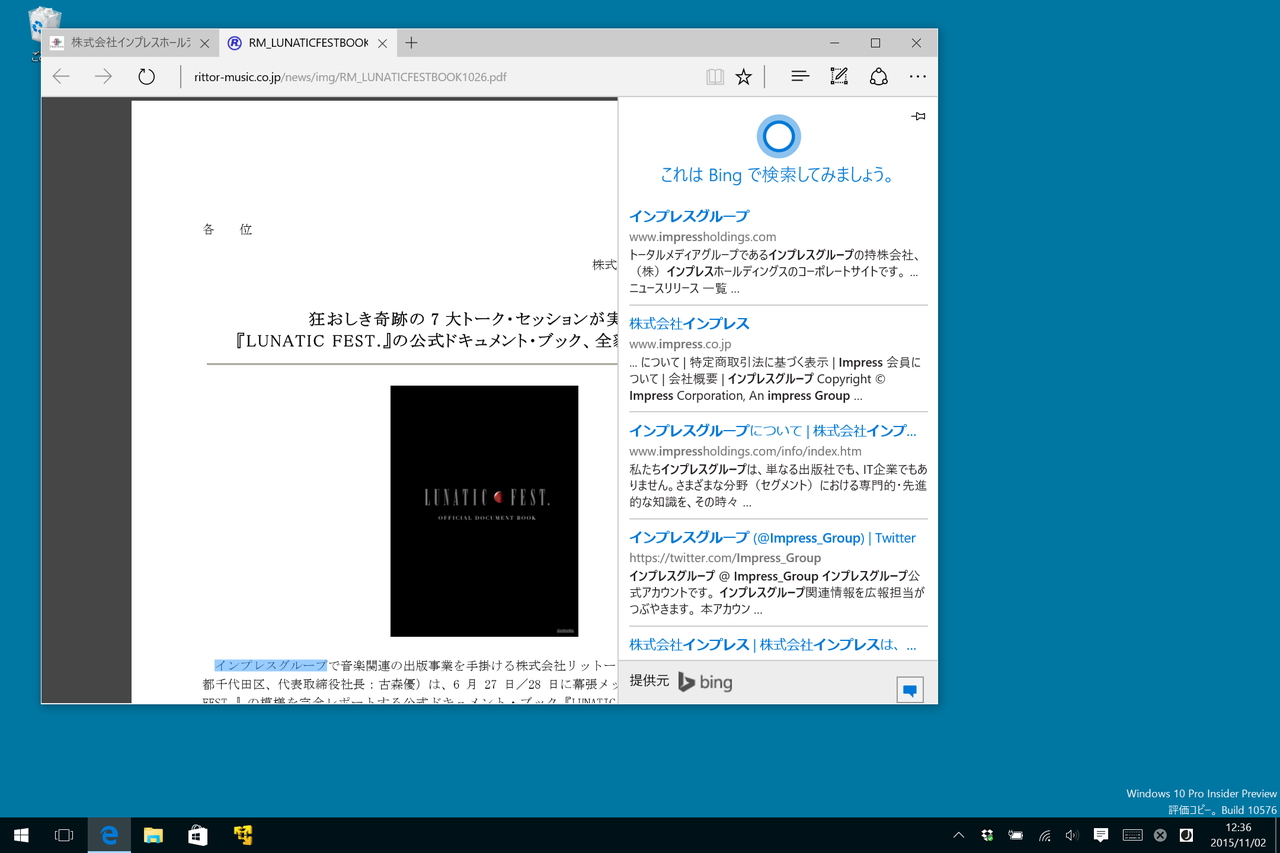This screenshot has height=853, width=1280.
Task: Open the feedback speech bubble in Bing pane
Action: (909, 688)
